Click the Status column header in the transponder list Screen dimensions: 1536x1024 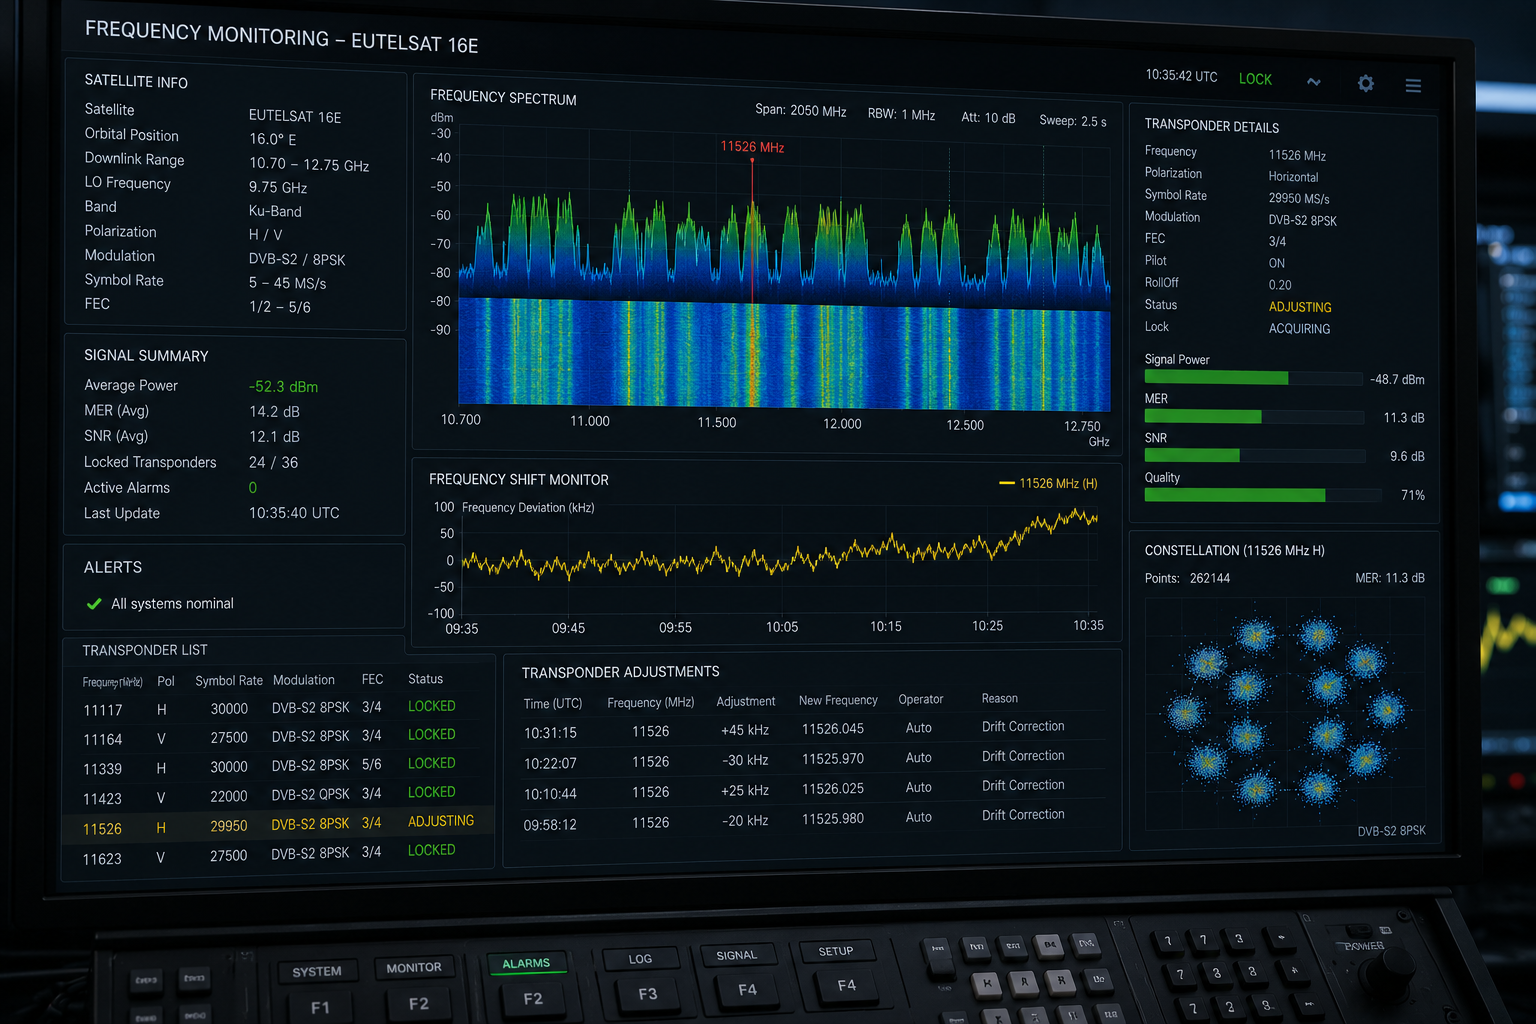point(425,679)
